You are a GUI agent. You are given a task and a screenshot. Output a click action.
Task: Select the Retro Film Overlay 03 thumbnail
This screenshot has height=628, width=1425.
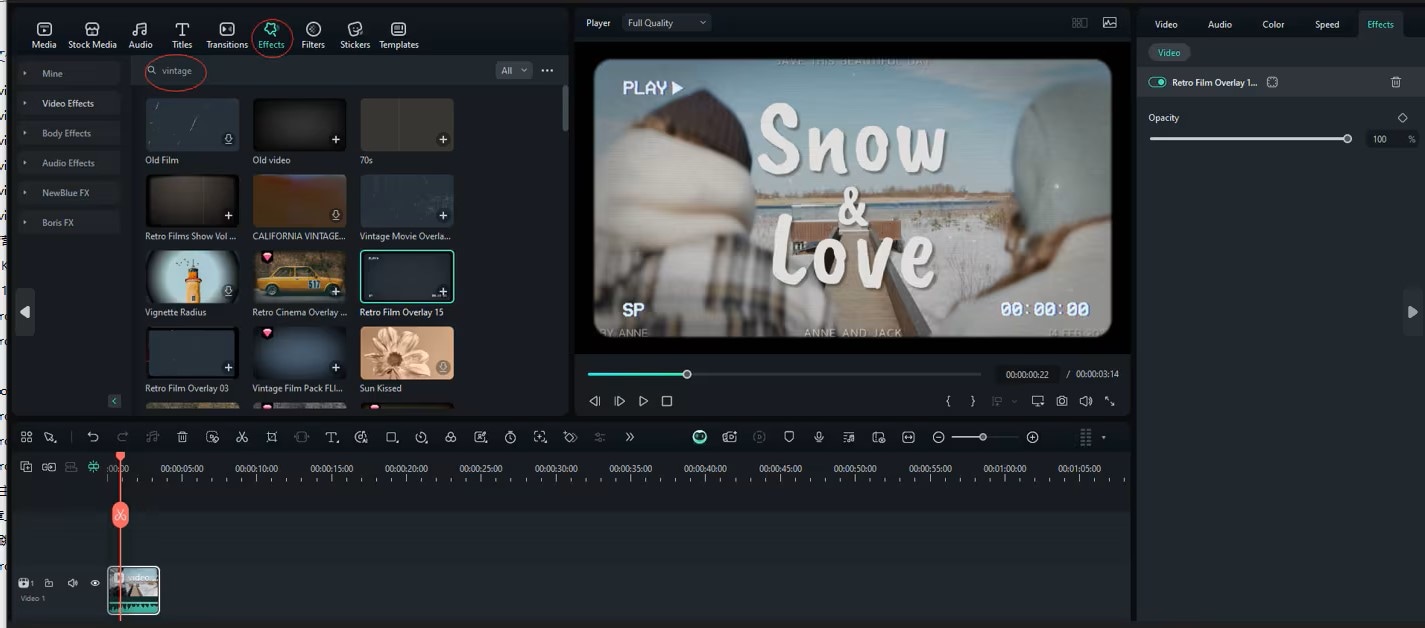pyautogui.click(x=192, y=353)
